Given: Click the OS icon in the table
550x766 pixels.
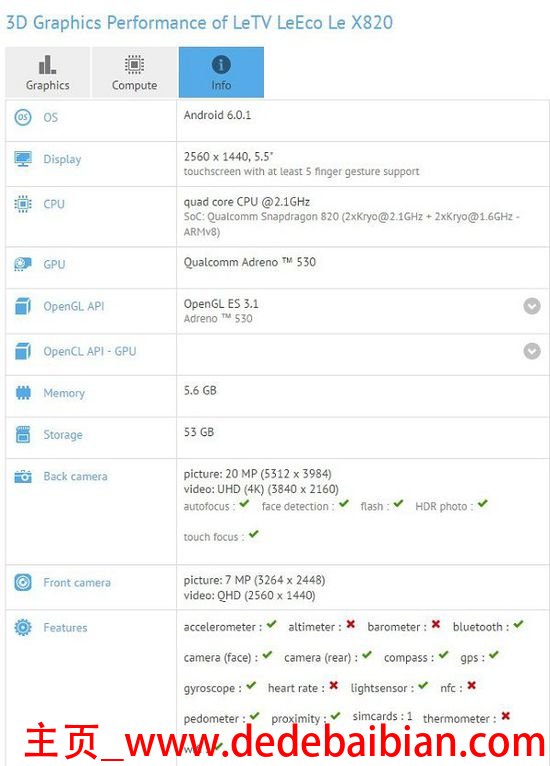Looking at the screenshot, I should pyautogui.click(x=23, y=117).
